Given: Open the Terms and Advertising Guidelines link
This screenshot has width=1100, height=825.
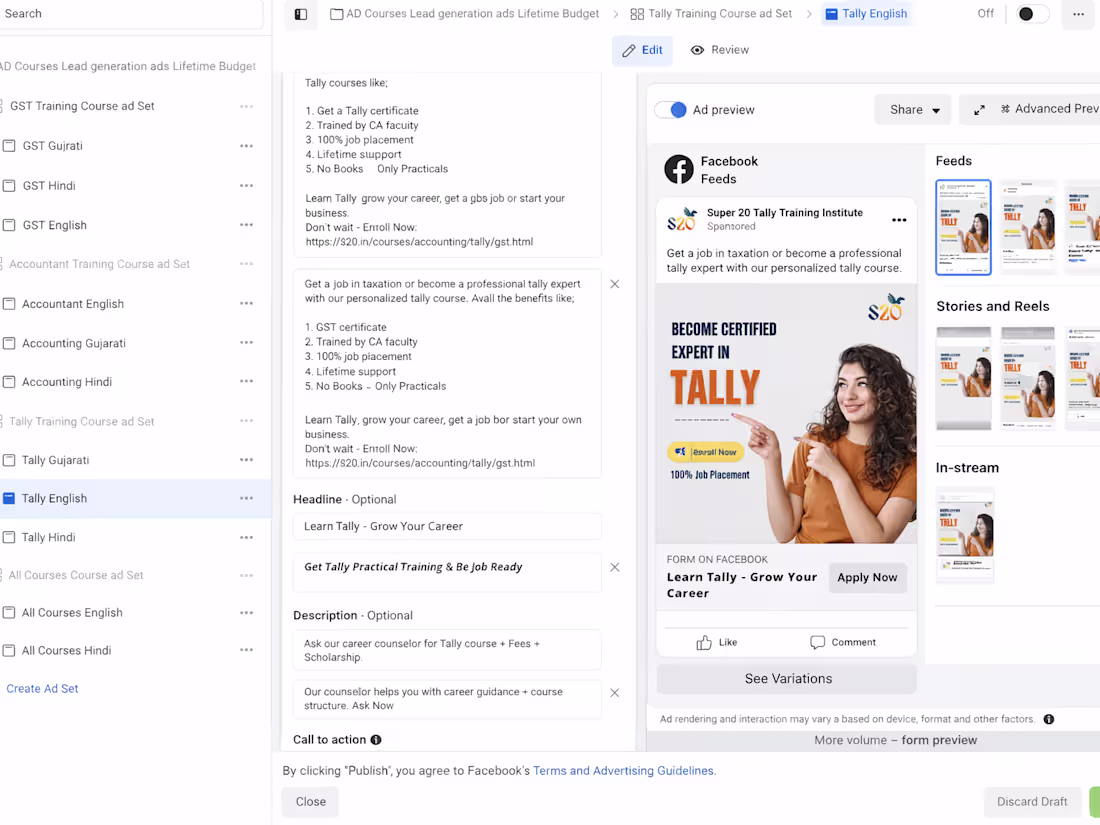Looking at the screenshot, I should click(622, 770).
